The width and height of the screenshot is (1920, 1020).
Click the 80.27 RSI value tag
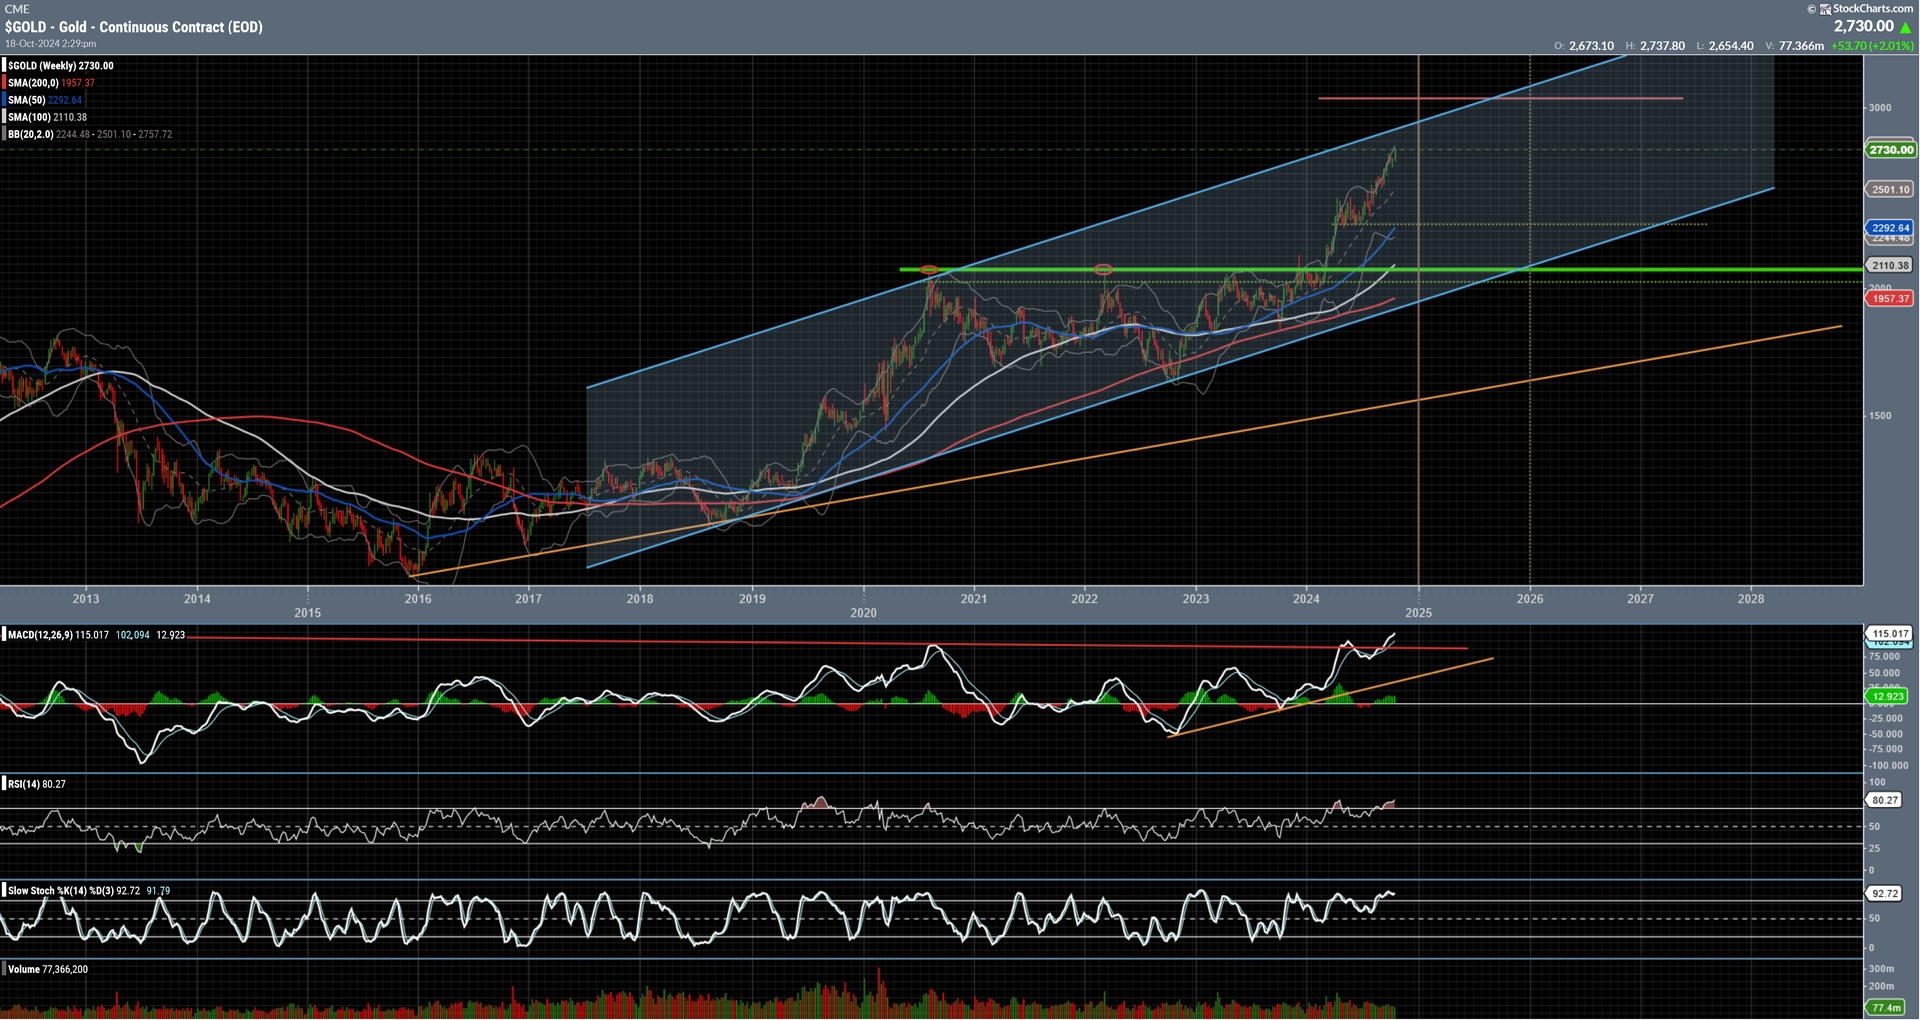[1885, 800]
